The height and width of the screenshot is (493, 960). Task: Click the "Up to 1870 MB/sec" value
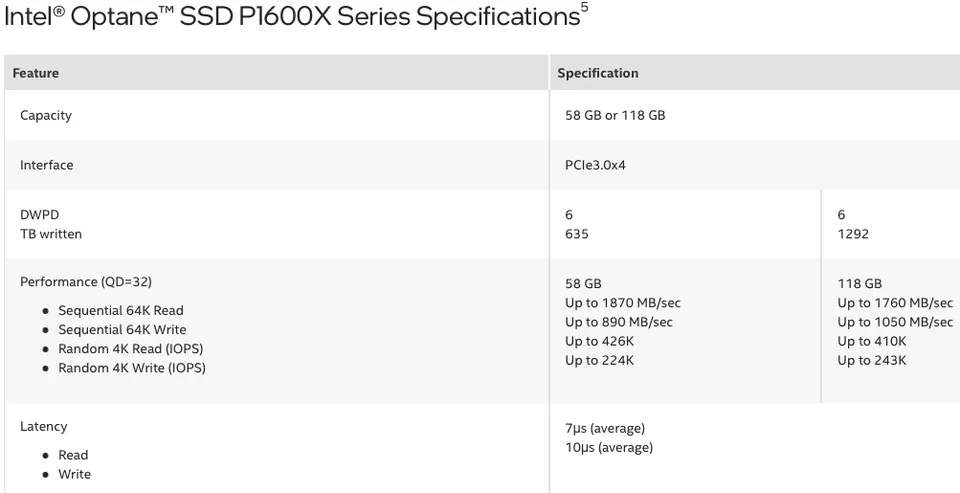(x=623, y=303)
